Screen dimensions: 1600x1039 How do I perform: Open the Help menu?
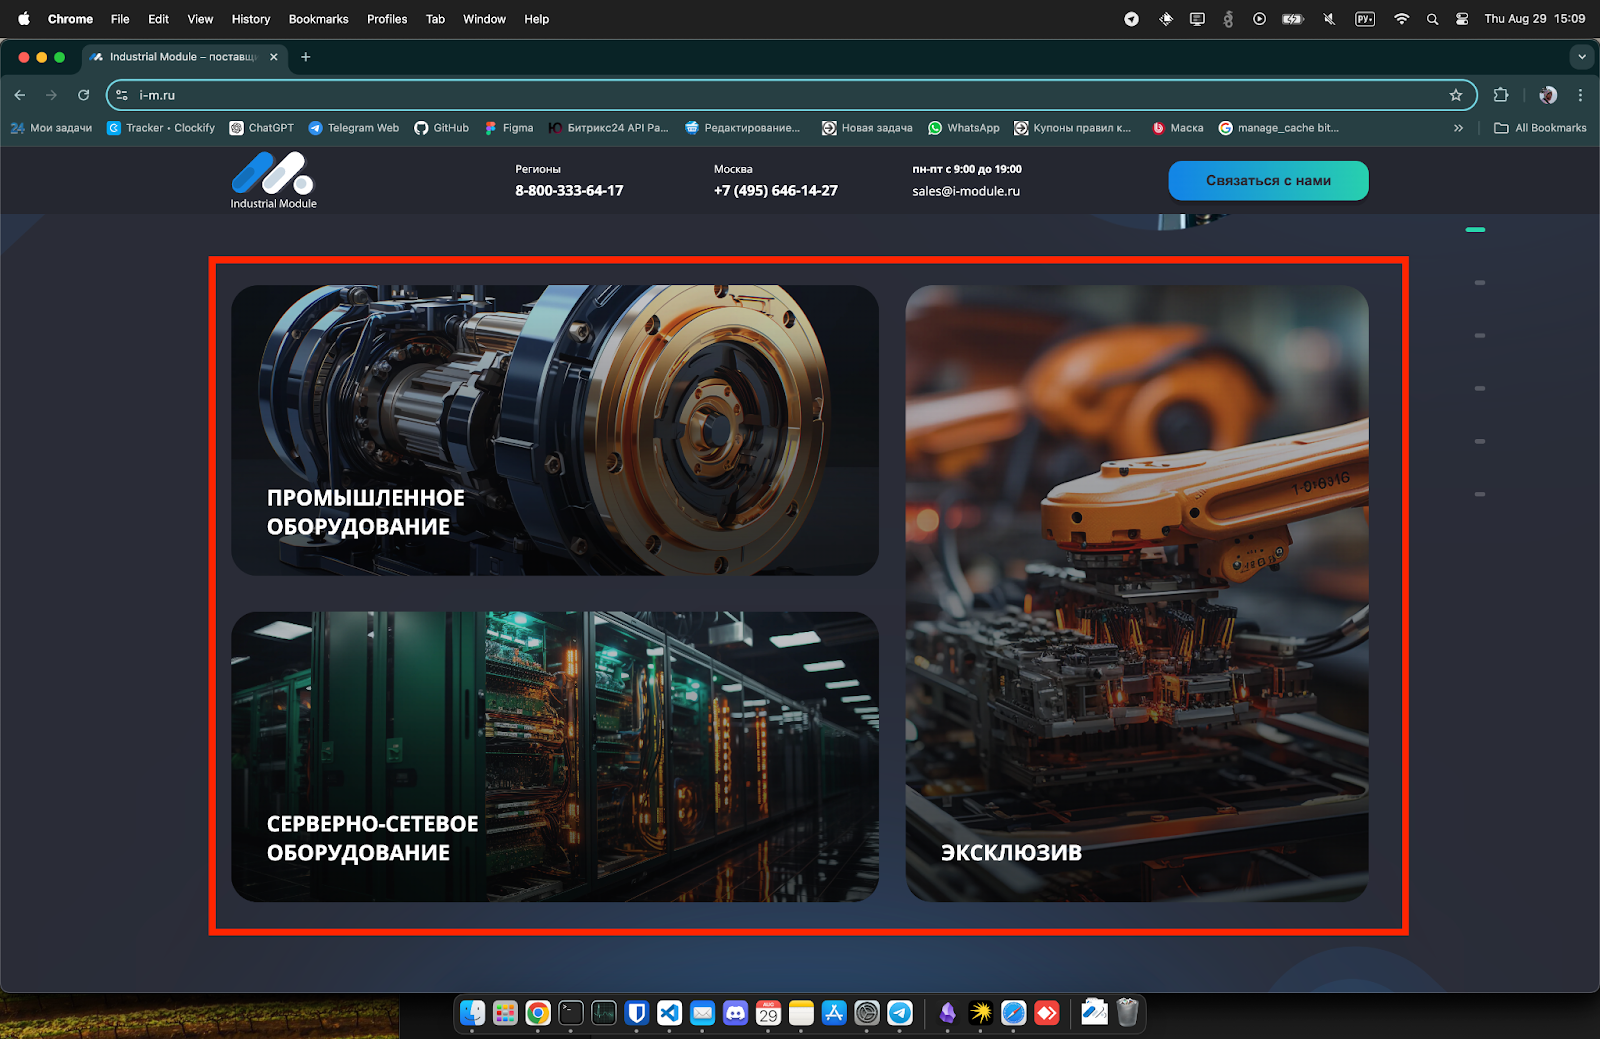click(x=537, y=19)
